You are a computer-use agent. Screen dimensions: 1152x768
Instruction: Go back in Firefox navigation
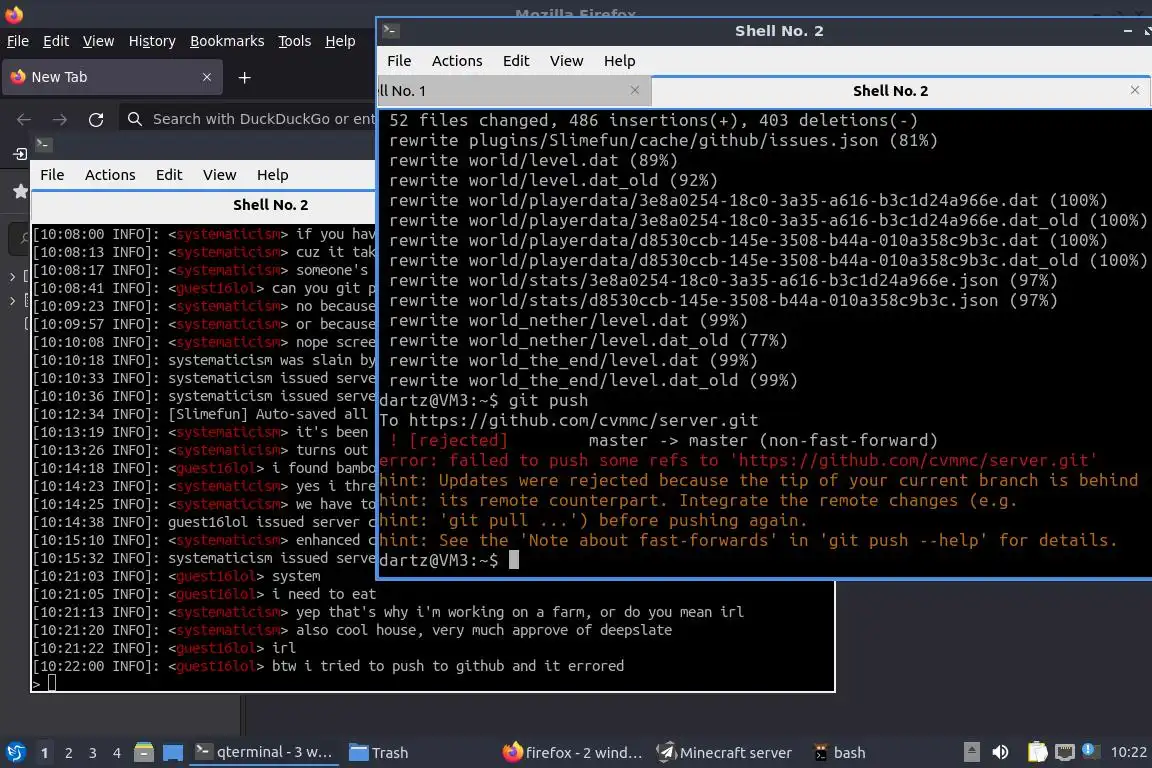[24, 119]
